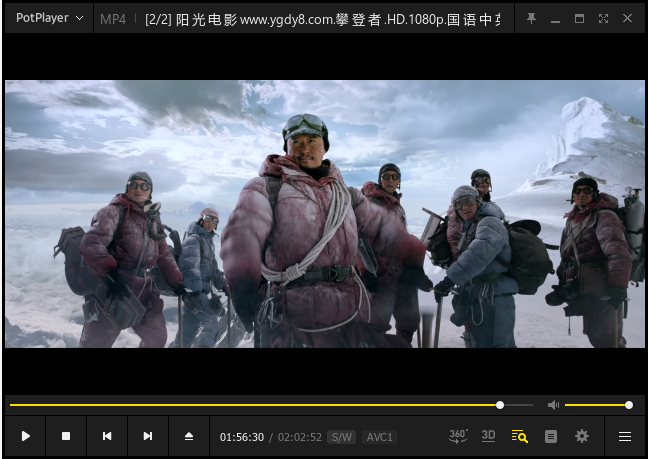Viewport: 648px width, 459px height.
Task: Stop video playback
Action: tap(66, 436)
